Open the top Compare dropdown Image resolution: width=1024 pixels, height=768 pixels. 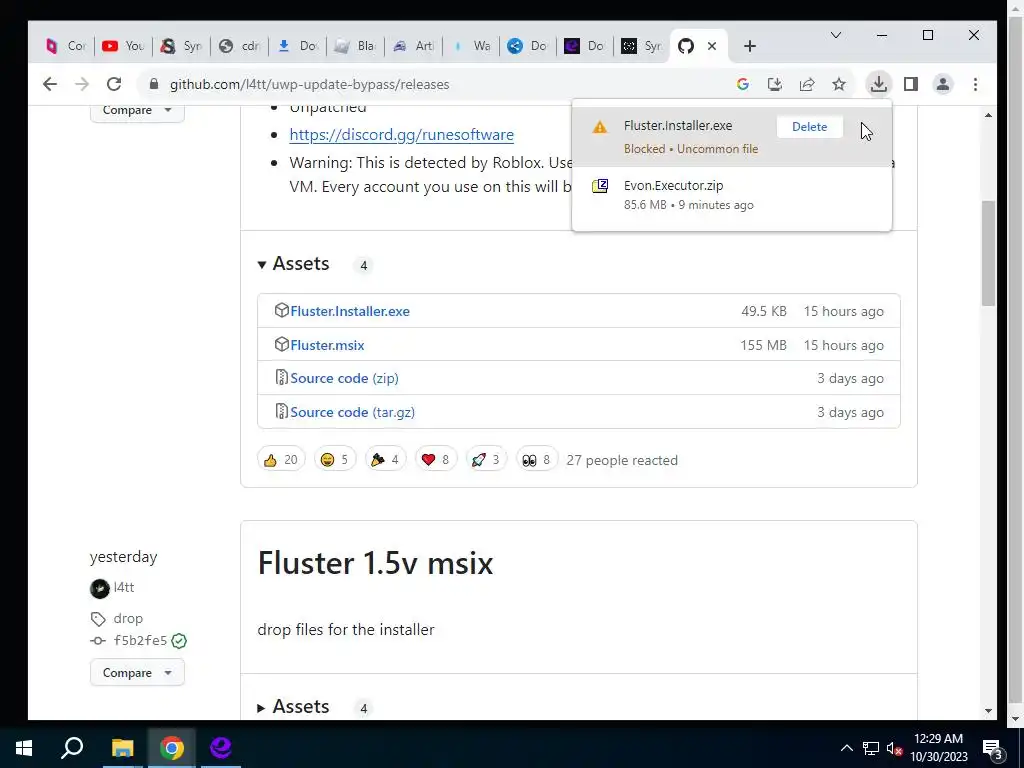coord(137,111)
